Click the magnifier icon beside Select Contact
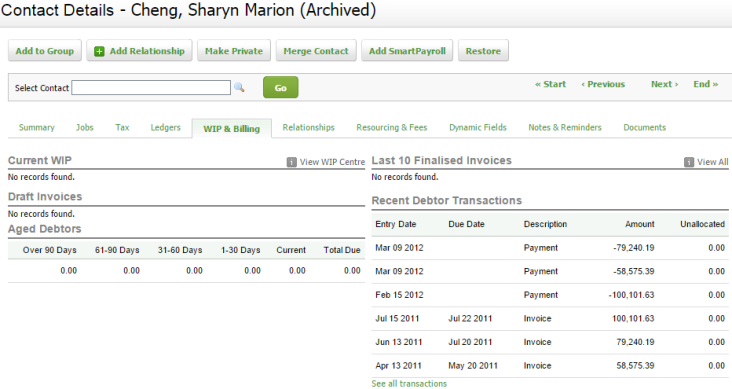Viewport: 732px width, 389px height. click(239, 87)
